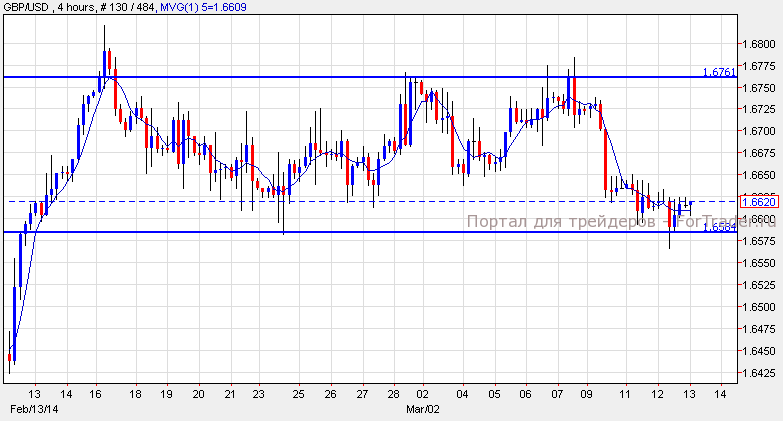This screenshot has width=783, height=421.
Task: Click the 1.6761 resistance line label
Action: 719,72
